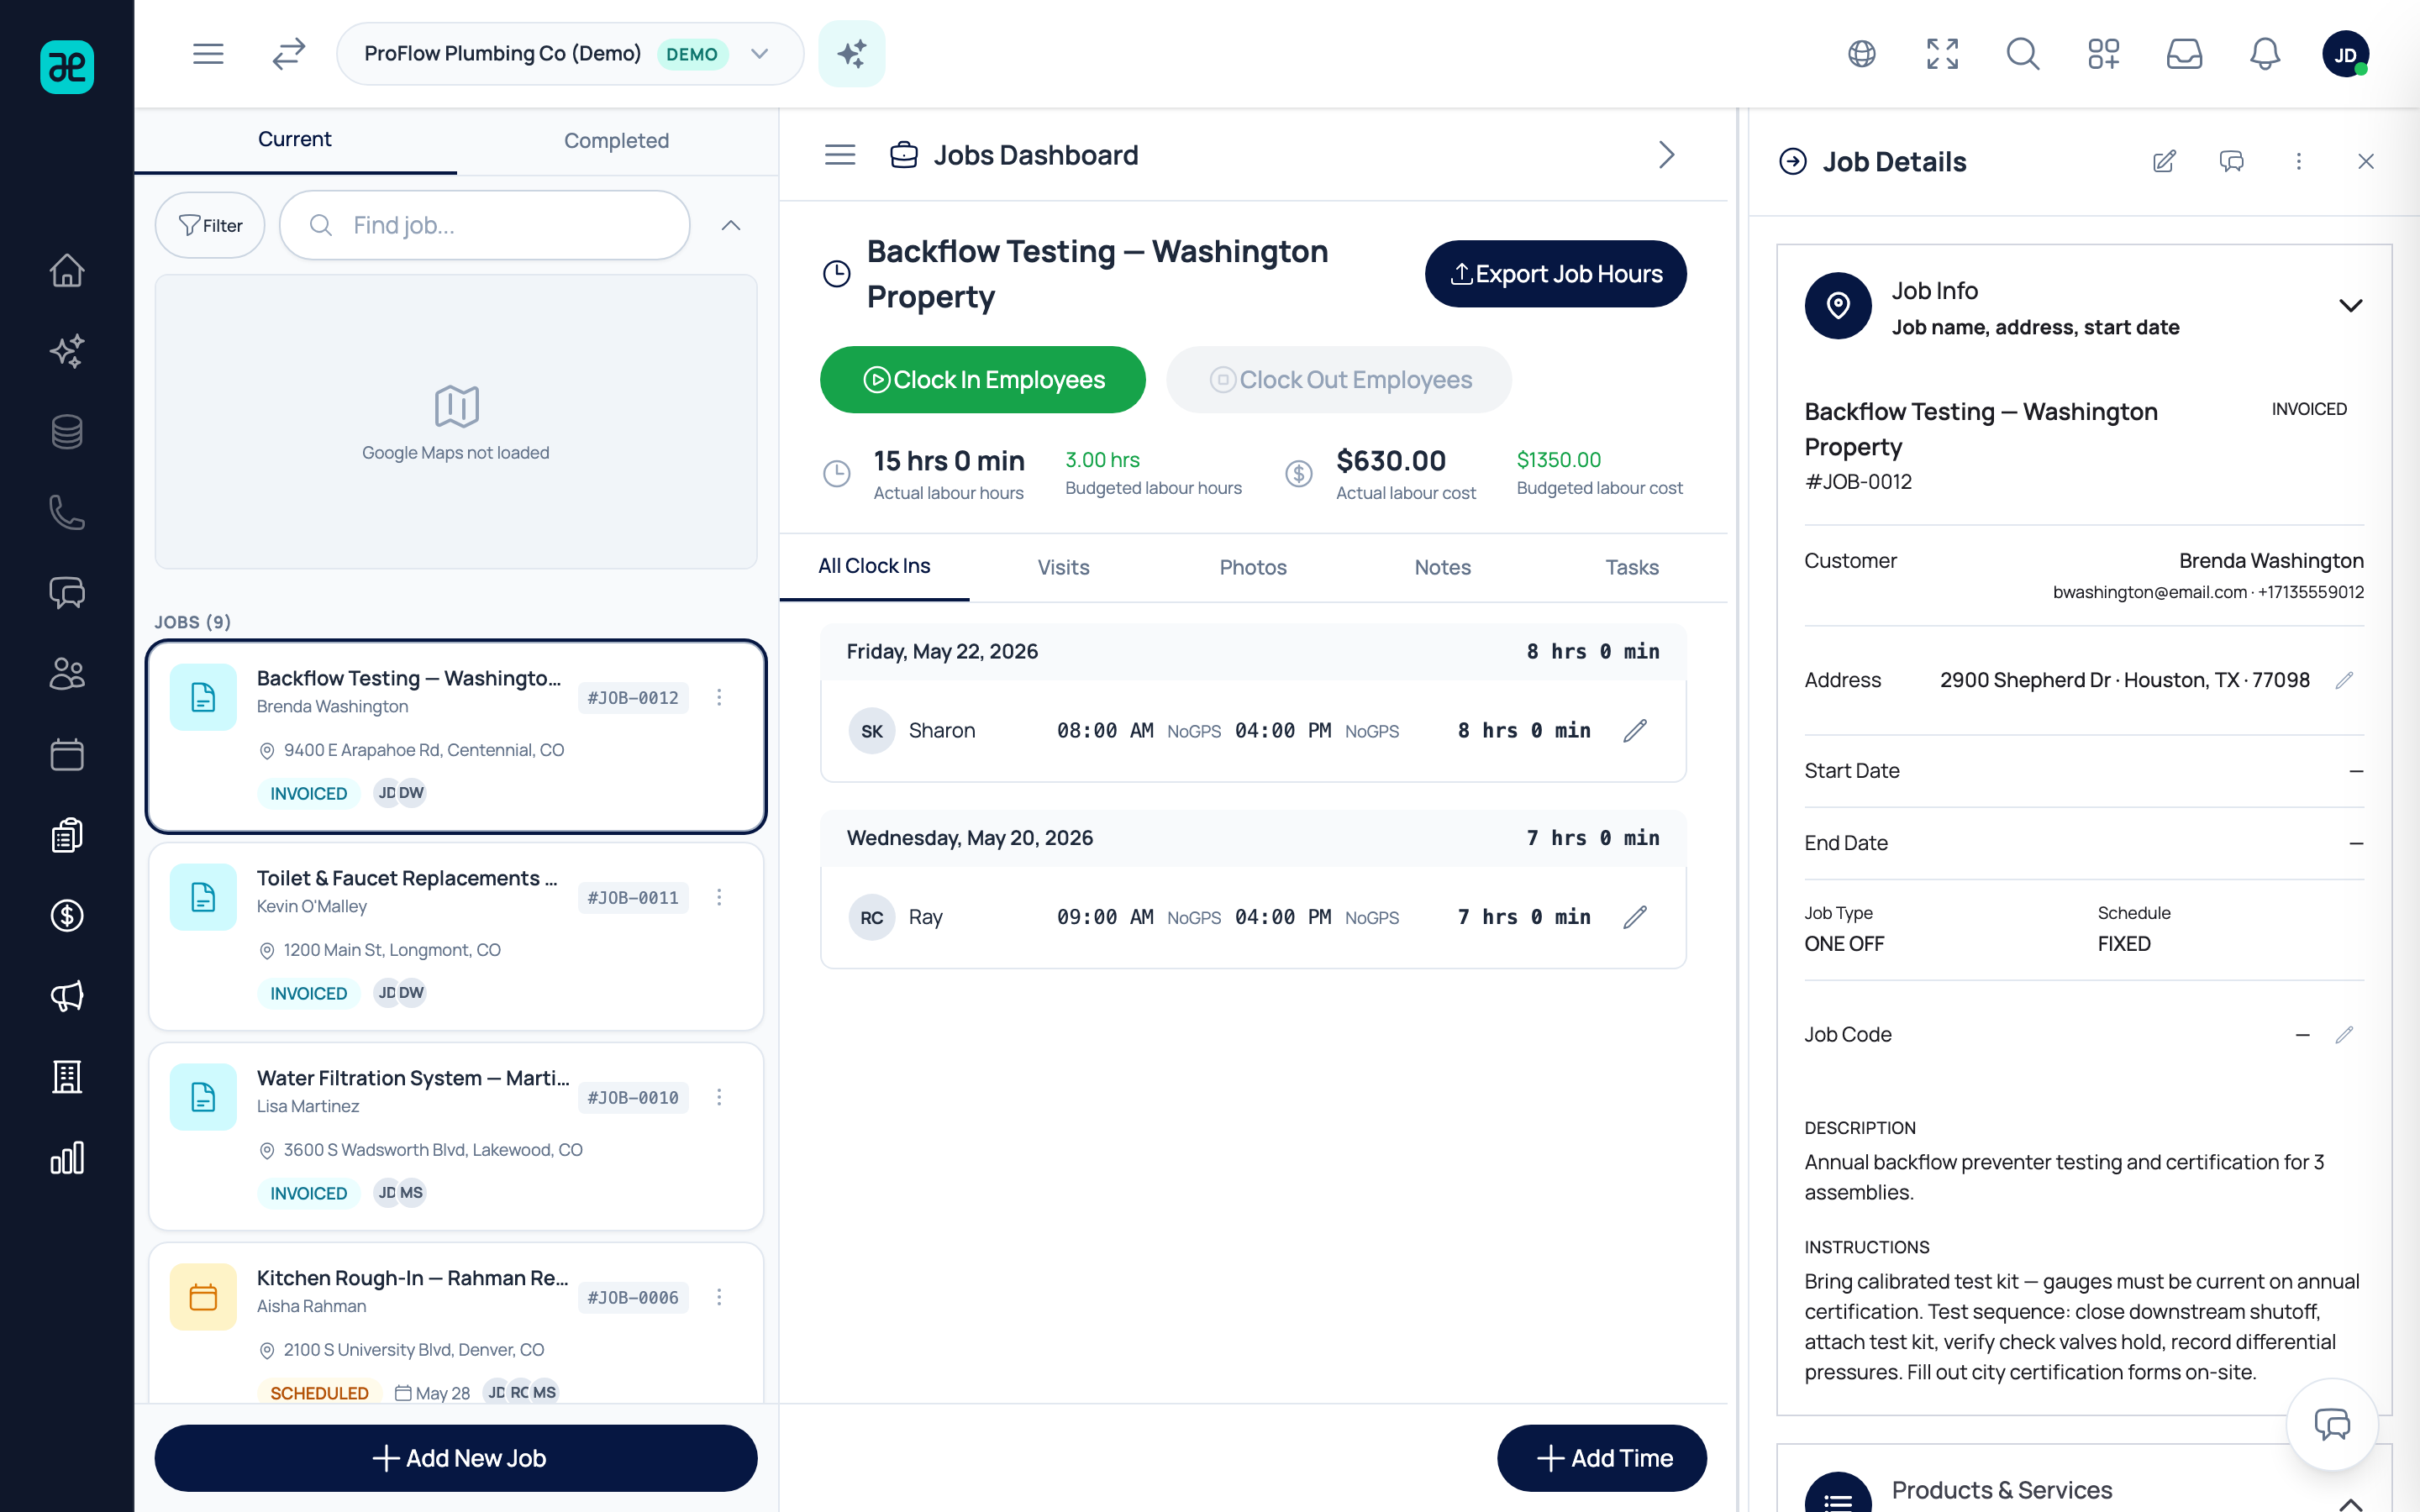Open the company selector dropdown
Image resolution: width=2420 pixels, height=1512 pixels.
(x=570, y=54)
